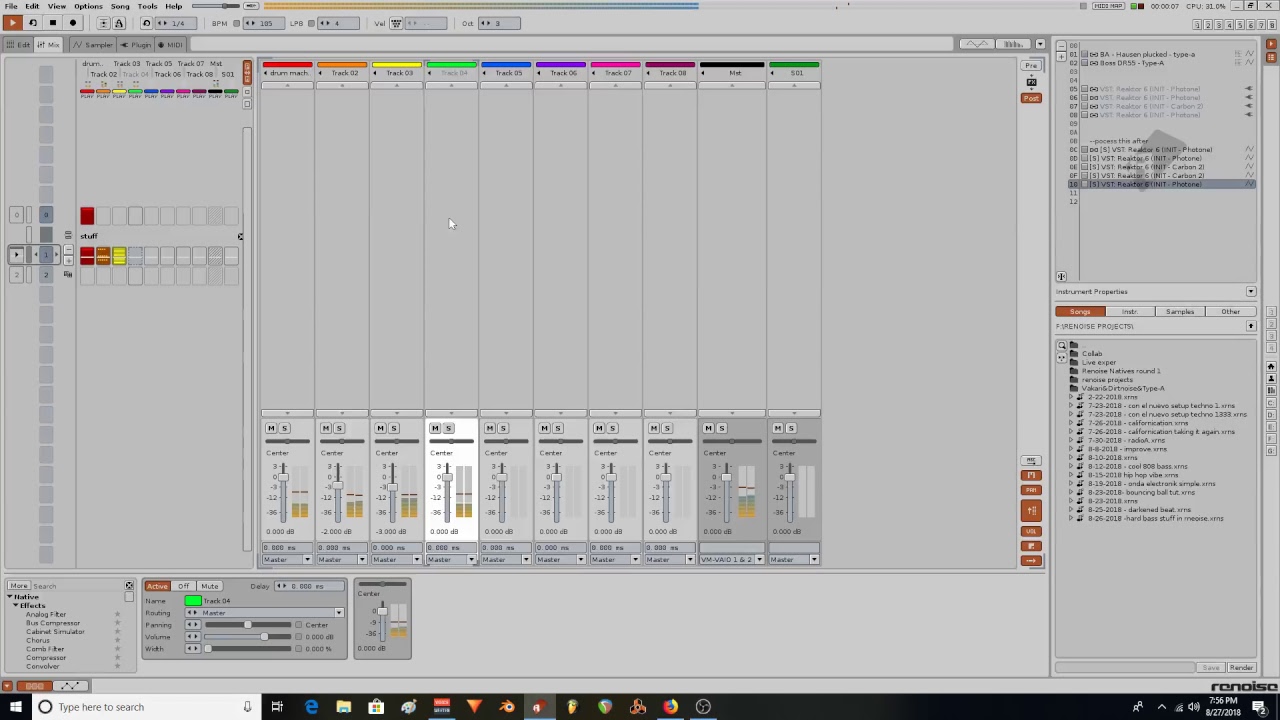This screenshot has width=1280, height=720.
Task: Select the Pre mixer view button
Action: [x=1031, y=65]
